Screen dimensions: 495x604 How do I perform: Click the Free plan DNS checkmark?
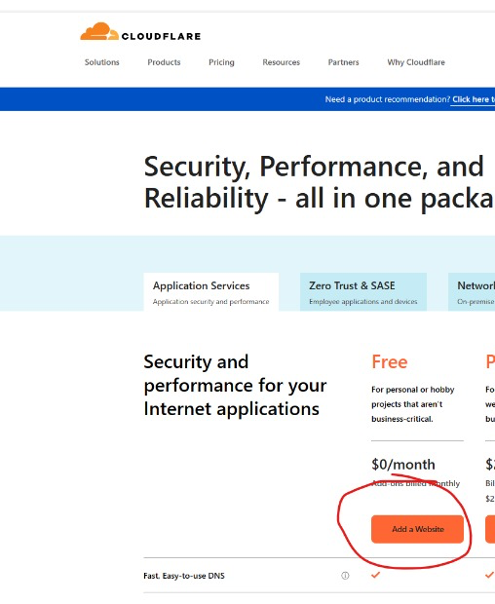pos(376,575)
